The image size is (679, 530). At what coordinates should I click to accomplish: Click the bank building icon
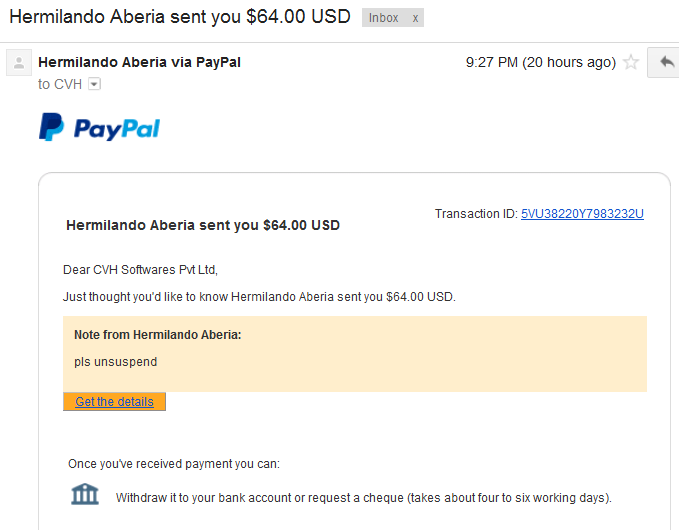click(x=85, y=494)
